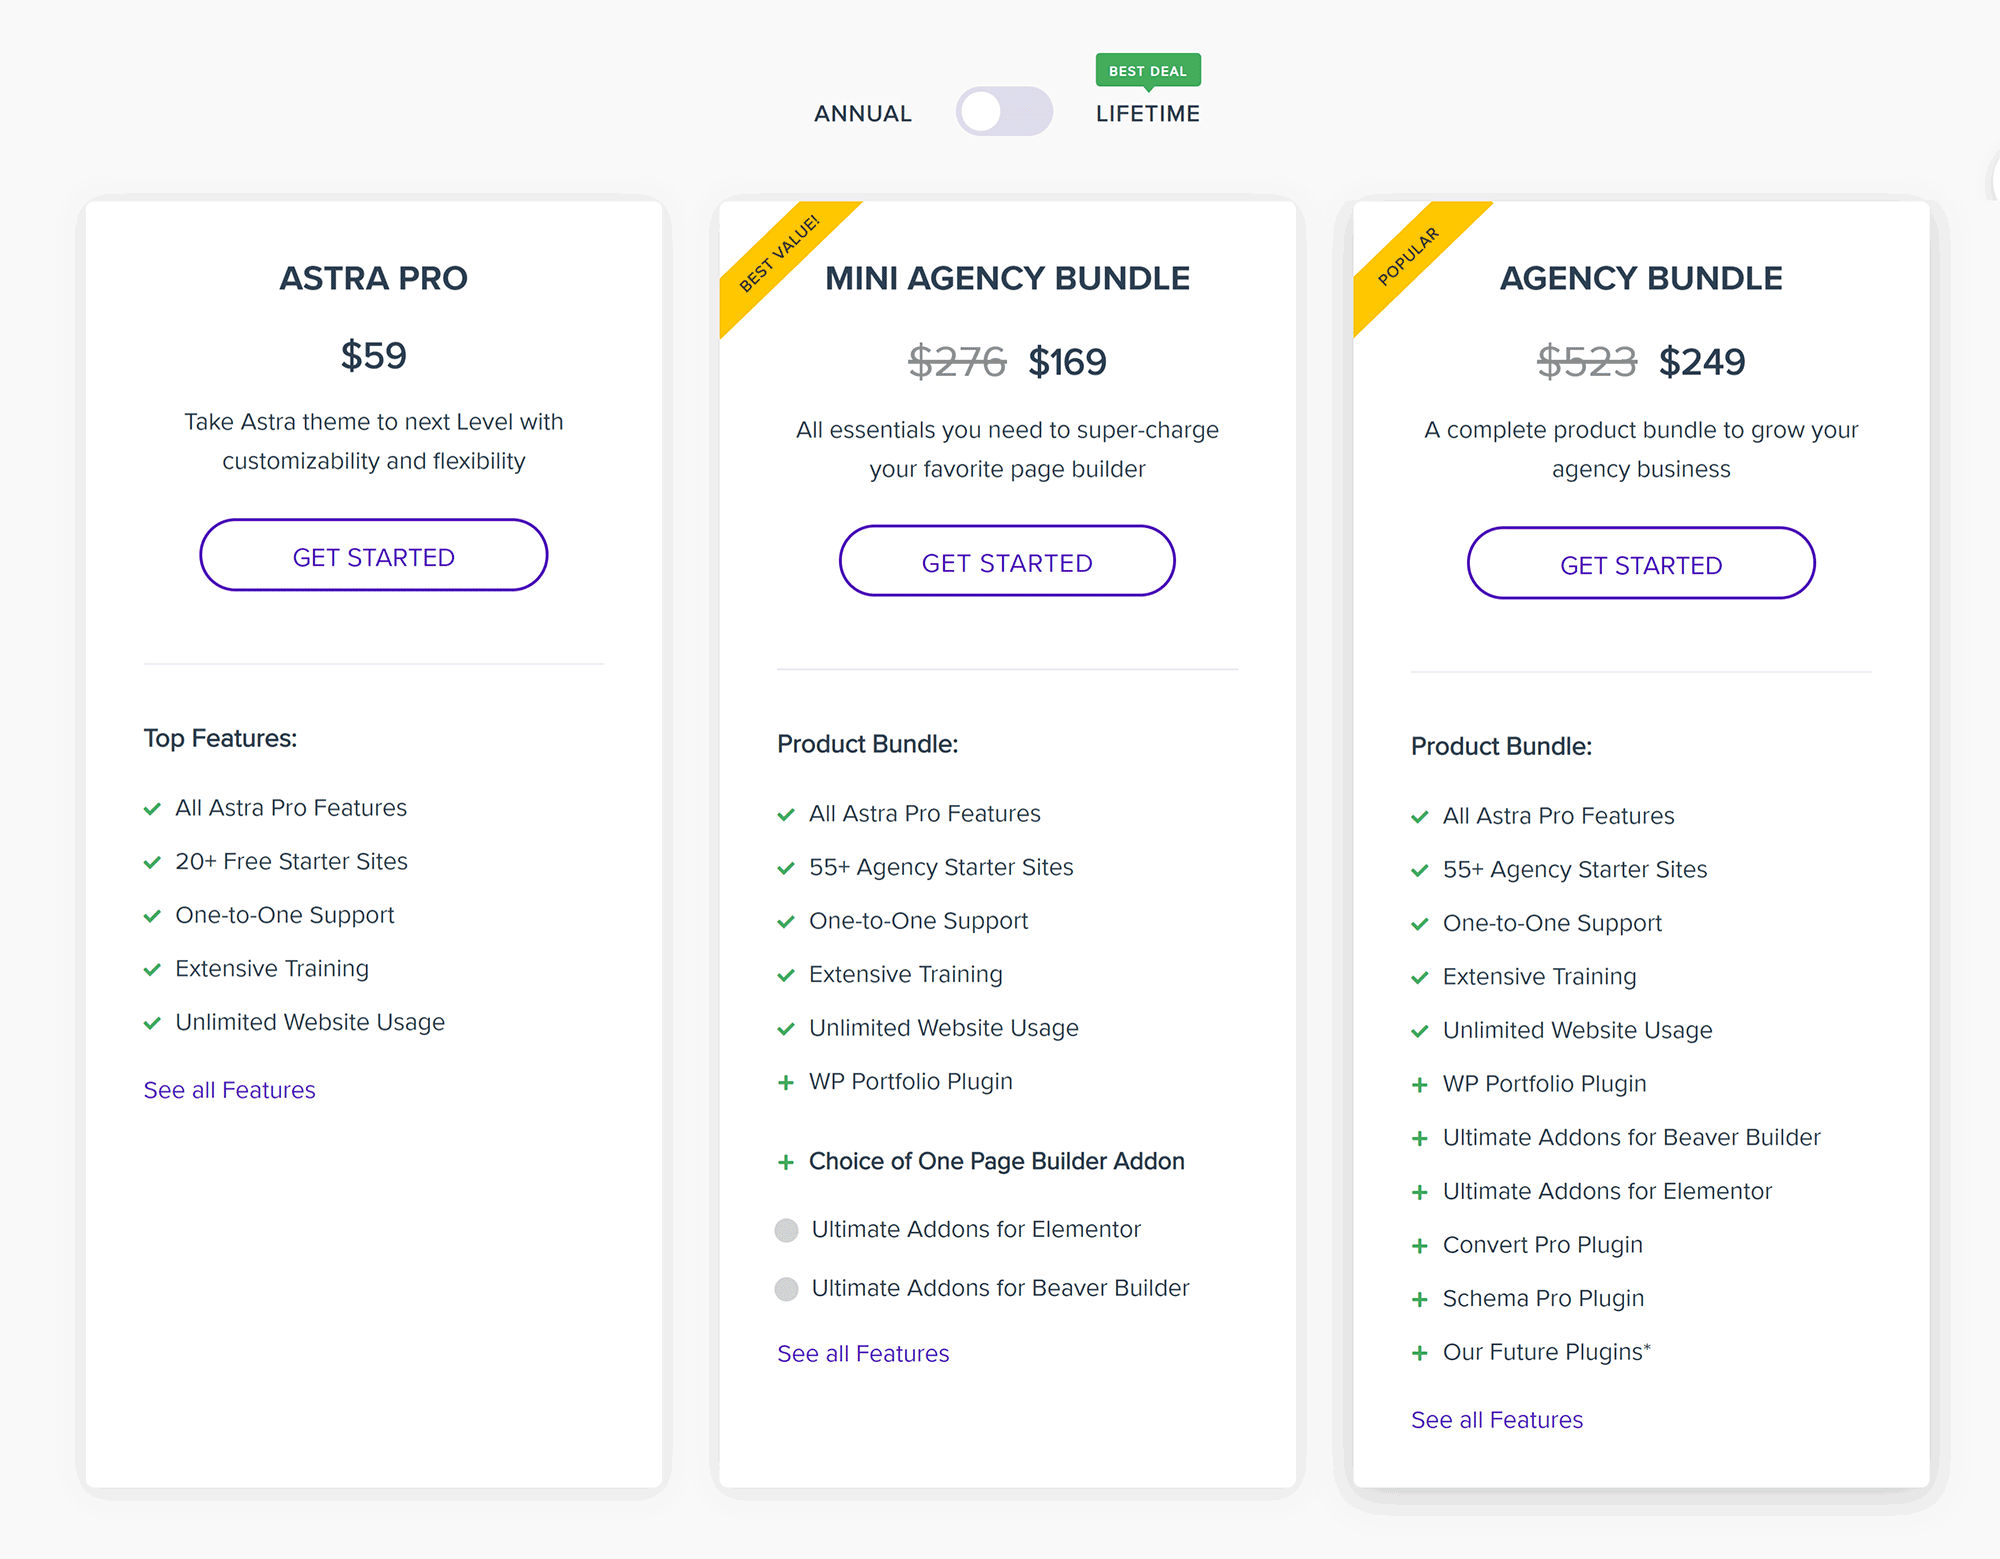Toggle the Annual/Lifetime pricing switch

pyautogui.click(x=1004, y=111)
